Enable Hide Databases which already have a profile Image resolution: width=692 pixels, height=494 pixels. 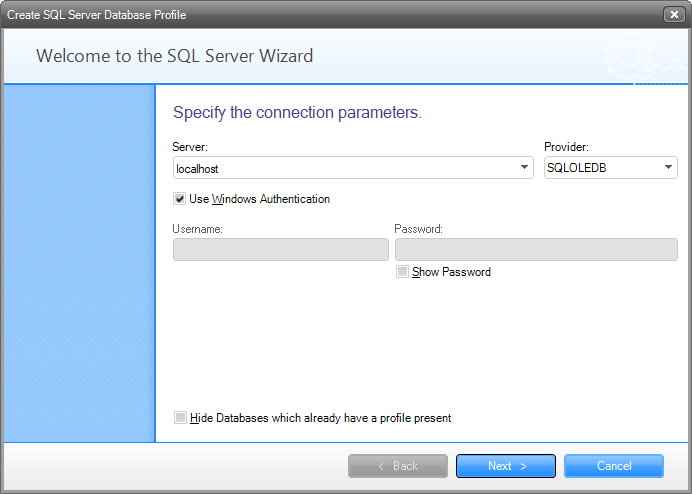[180, 417]
